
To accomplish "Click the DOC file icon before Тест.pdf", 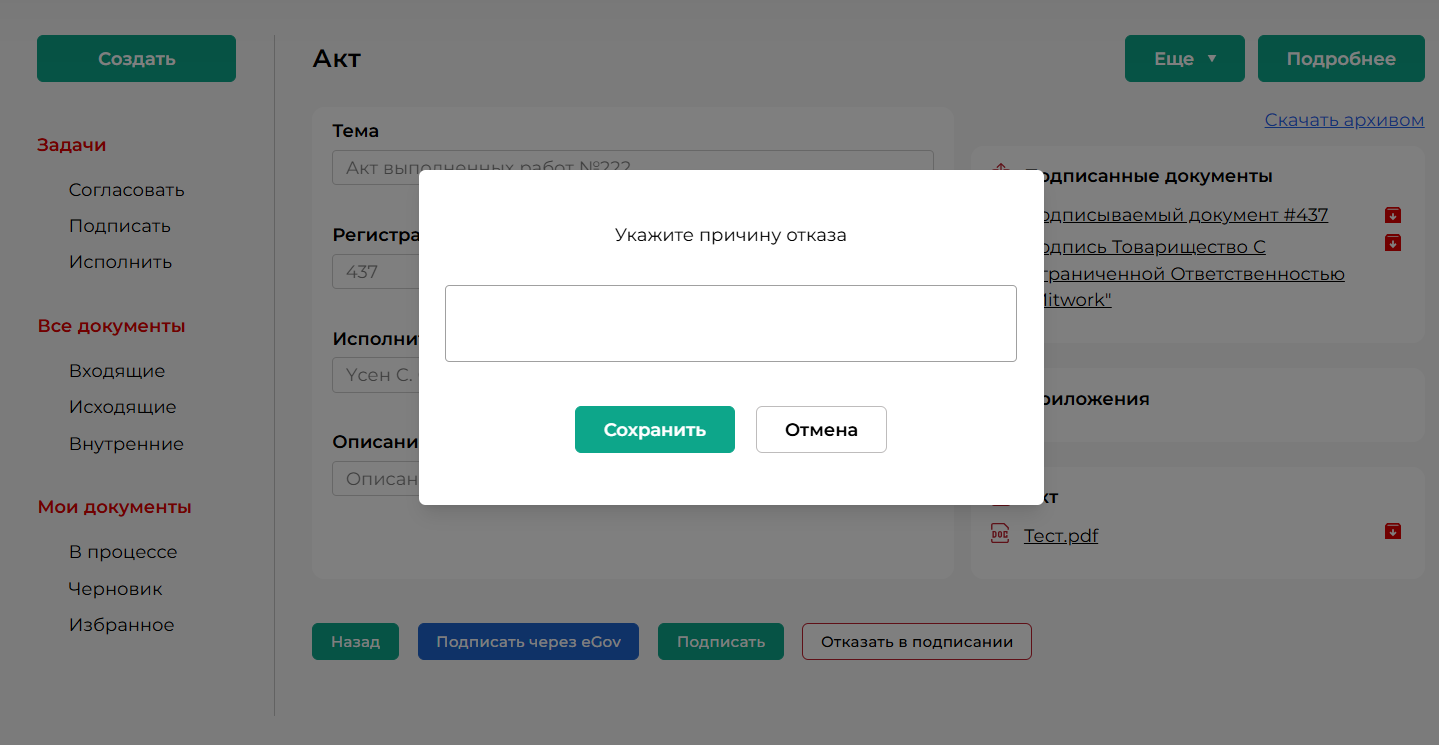I will tap(999, 534).
